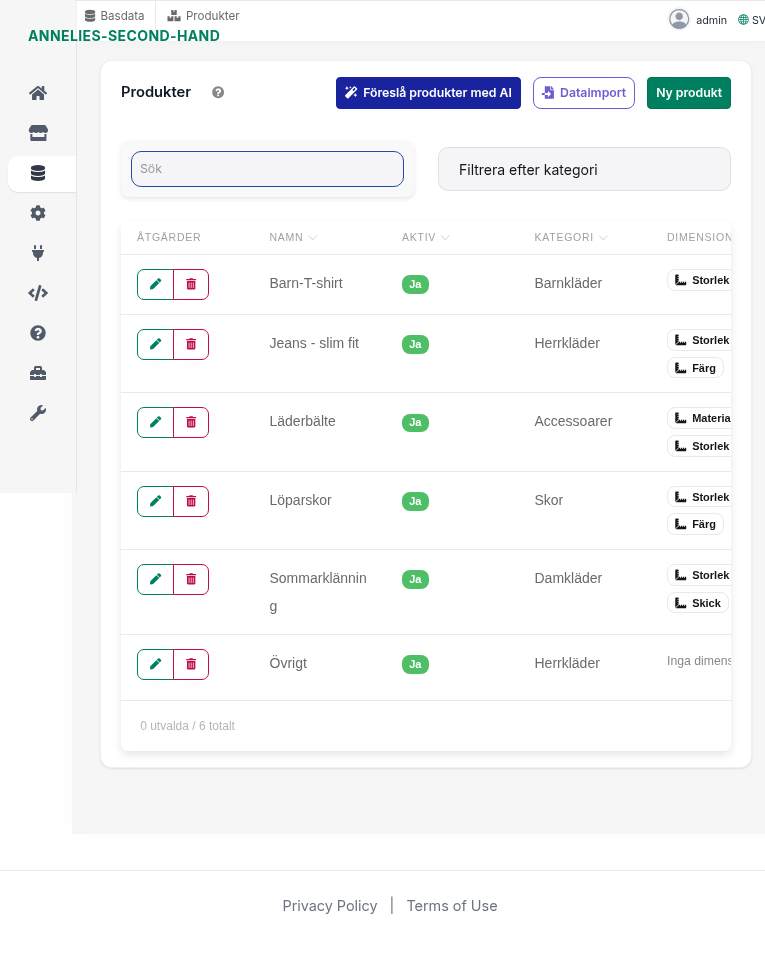Open the toolbox sidebar icon
Screen dimensions: 765x956
pos(38,373)
